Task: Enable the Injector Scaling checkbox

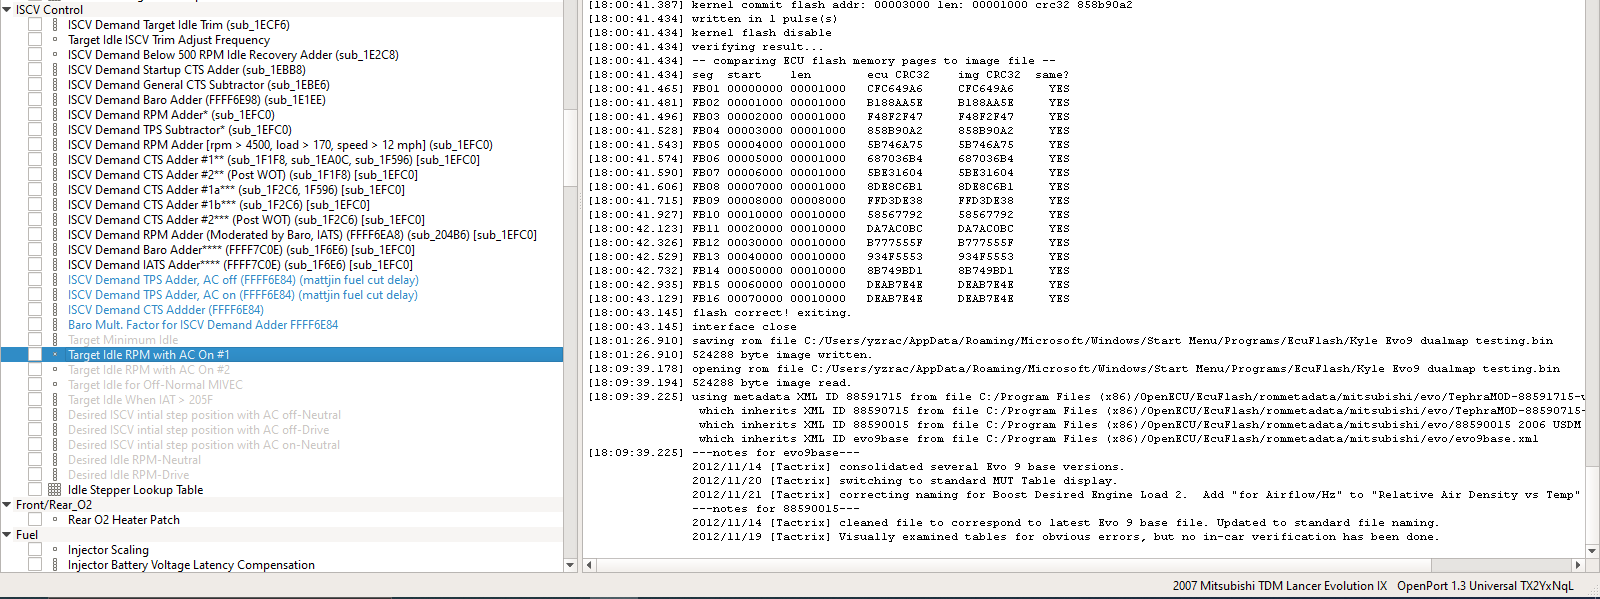Action: pyautogui.click(x=35, y=550)
